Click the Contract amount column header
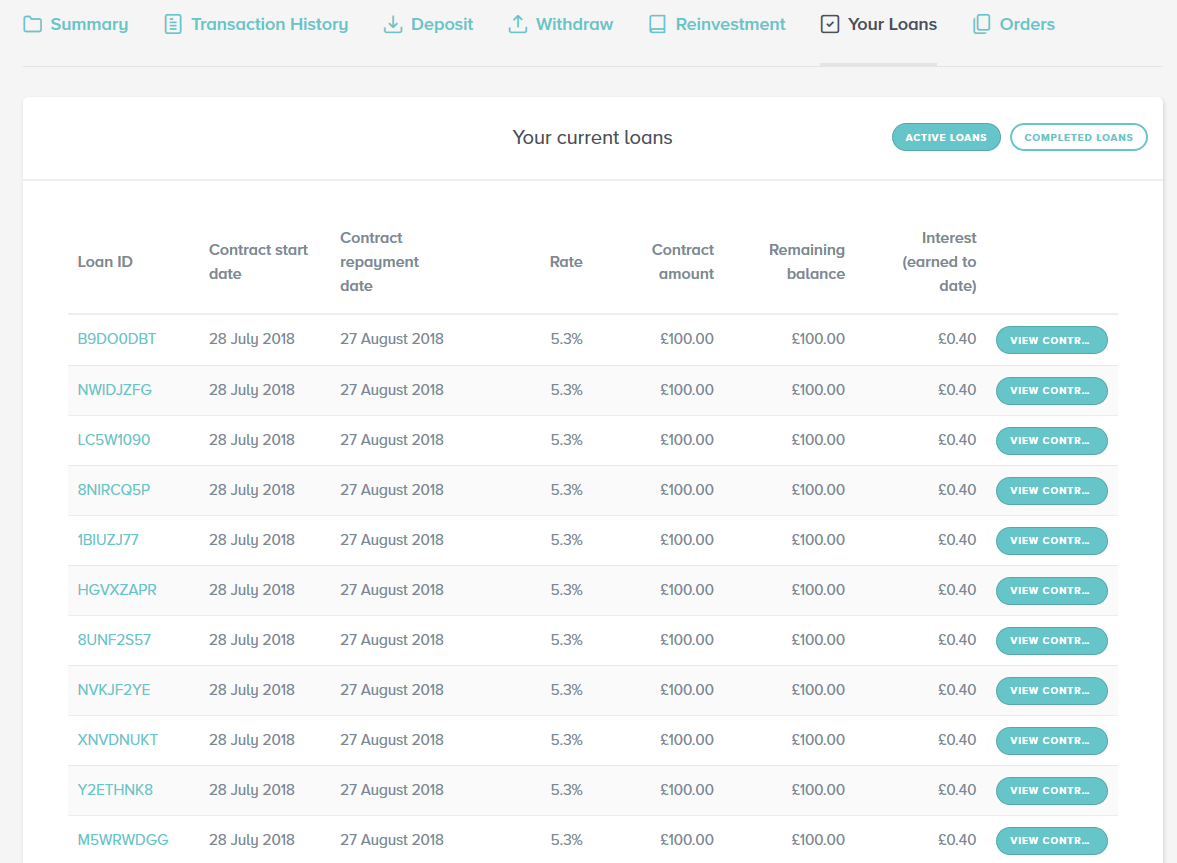 pos(682,262)
